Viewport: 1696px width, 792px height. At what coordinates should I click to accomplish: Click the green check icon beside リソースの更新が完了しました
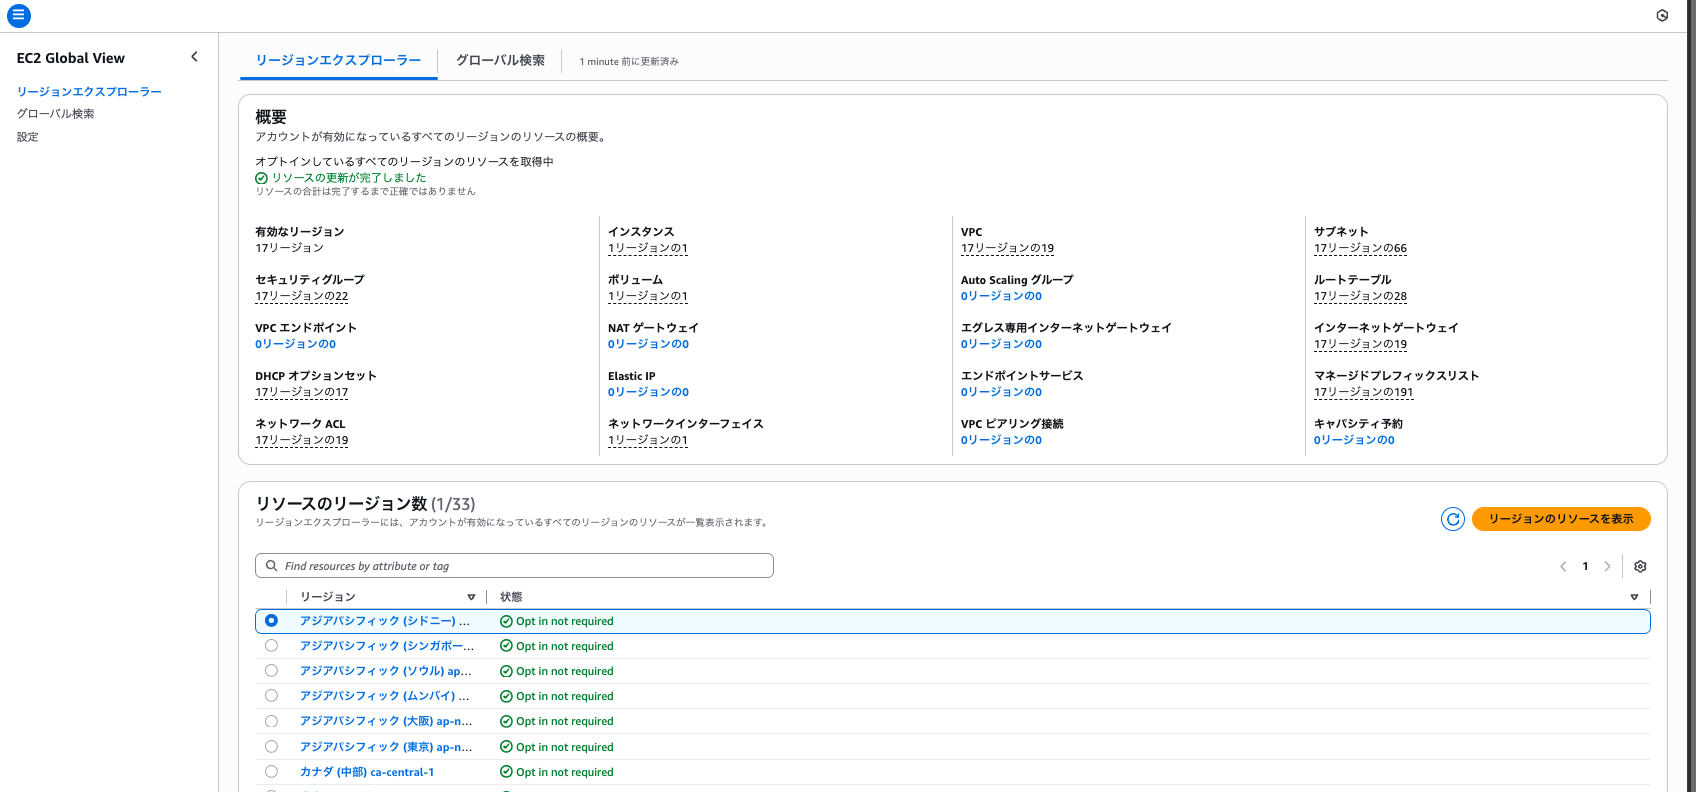coord(262,178)
